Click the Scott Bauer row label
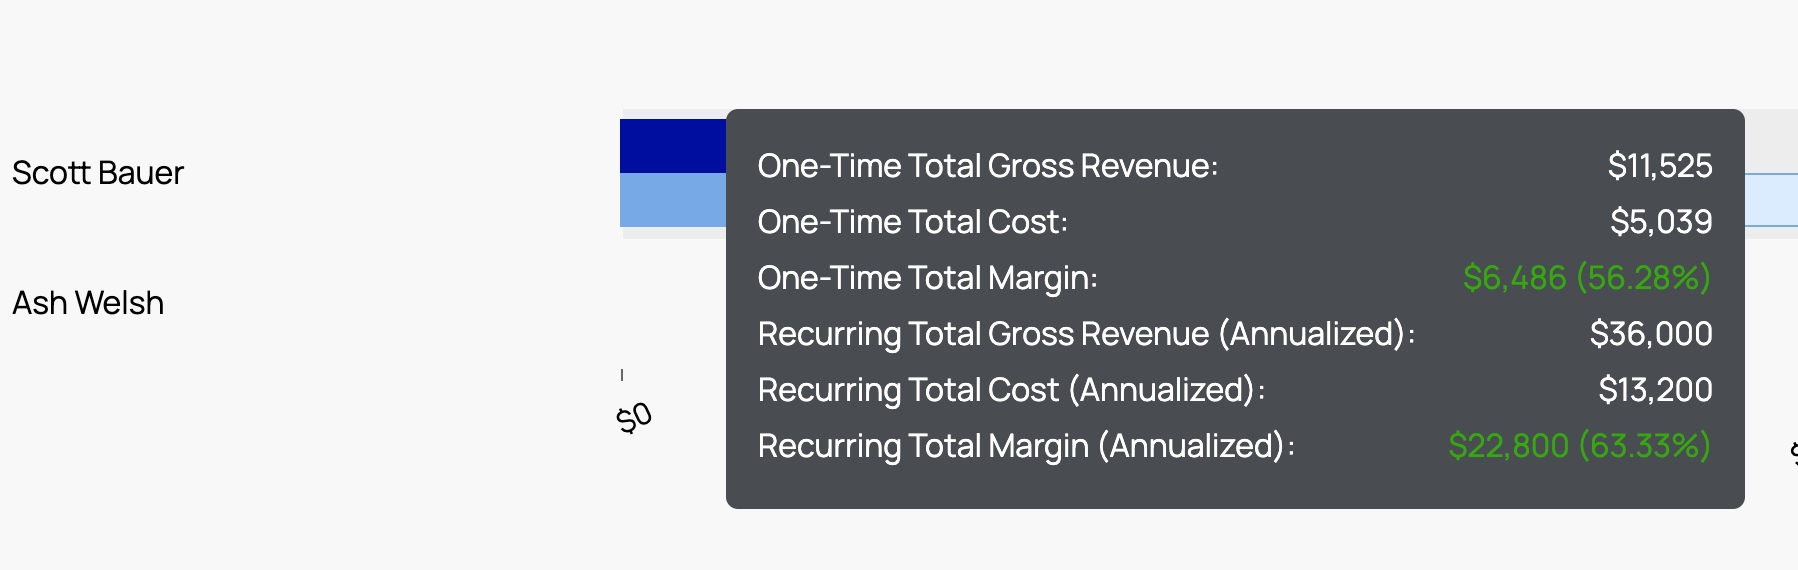1798x570 pixels. (98, 173)
